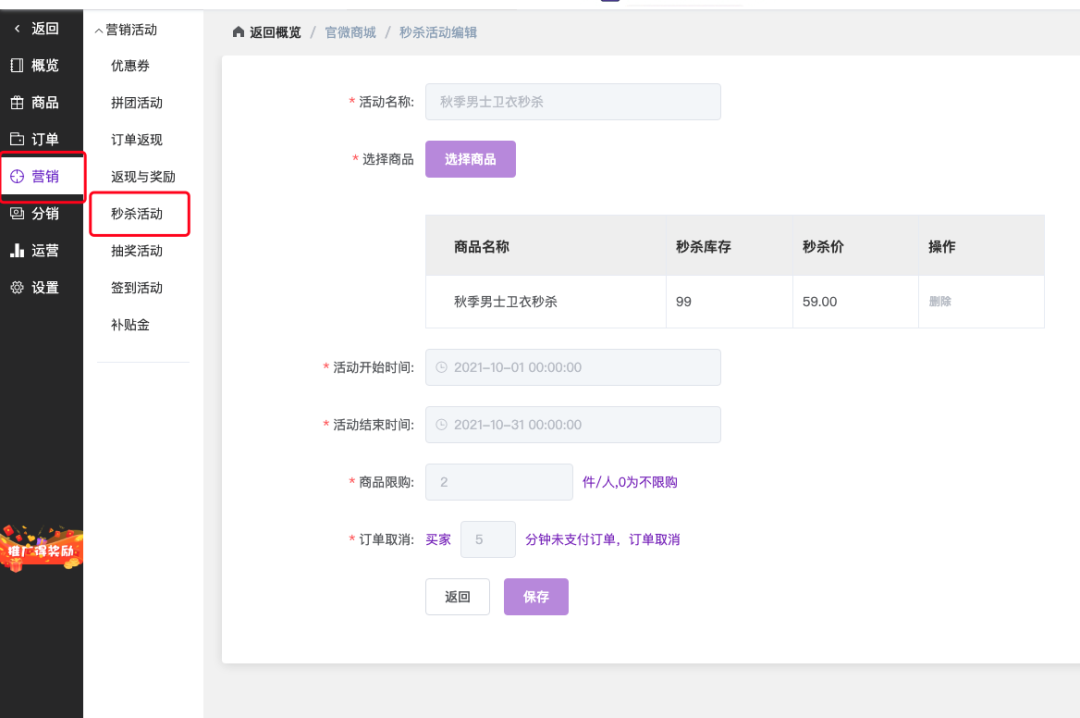1080x718 pixels.
Task: Click 官微商城 breadcrumb link
Action: pos(351,32)
